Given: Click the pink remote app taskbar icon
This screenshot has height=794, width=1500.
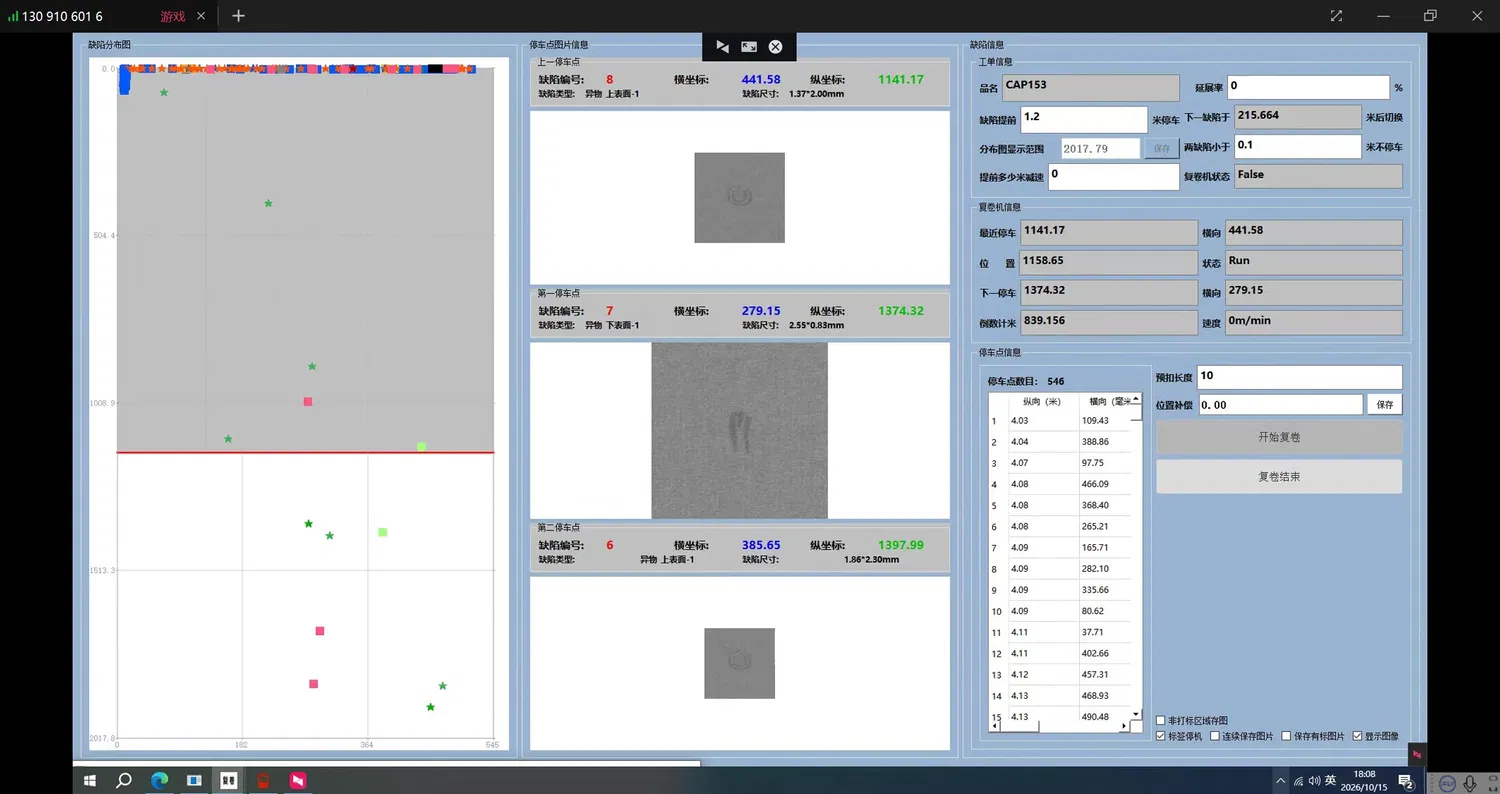Looking at the screenshot, I should 298,780.
